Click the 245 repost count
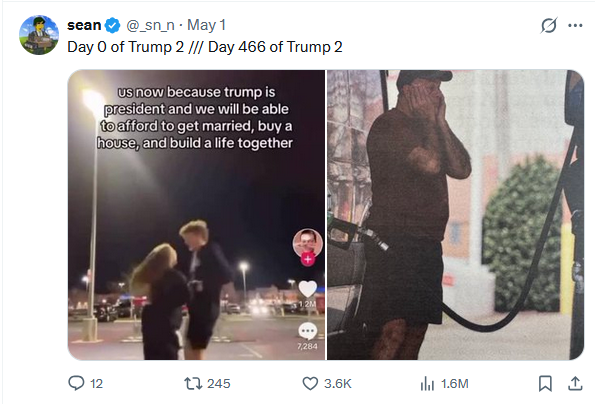Screen dimensions: 595x404 pos(219,384)
